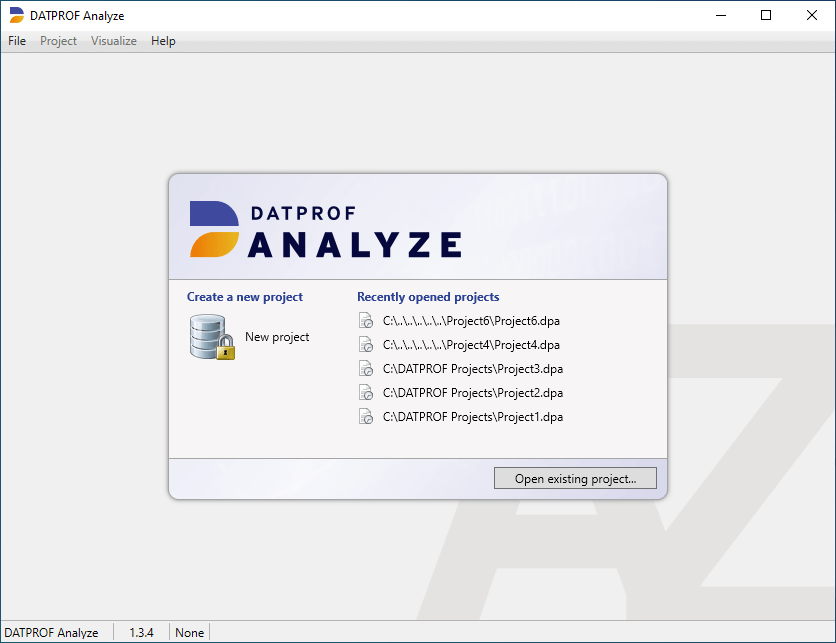Click the file icon beside Project3.dpa
Screen dimensions: 836x643
tap(366, 369)
